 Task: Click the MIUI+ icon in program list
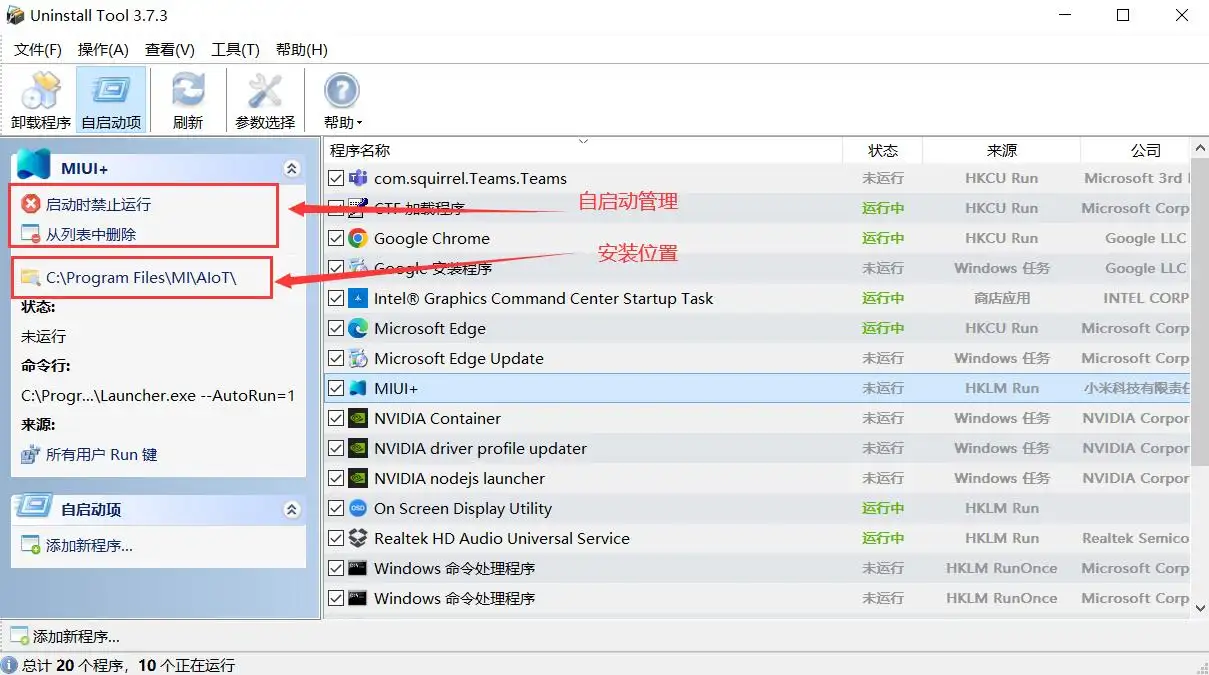358,388
